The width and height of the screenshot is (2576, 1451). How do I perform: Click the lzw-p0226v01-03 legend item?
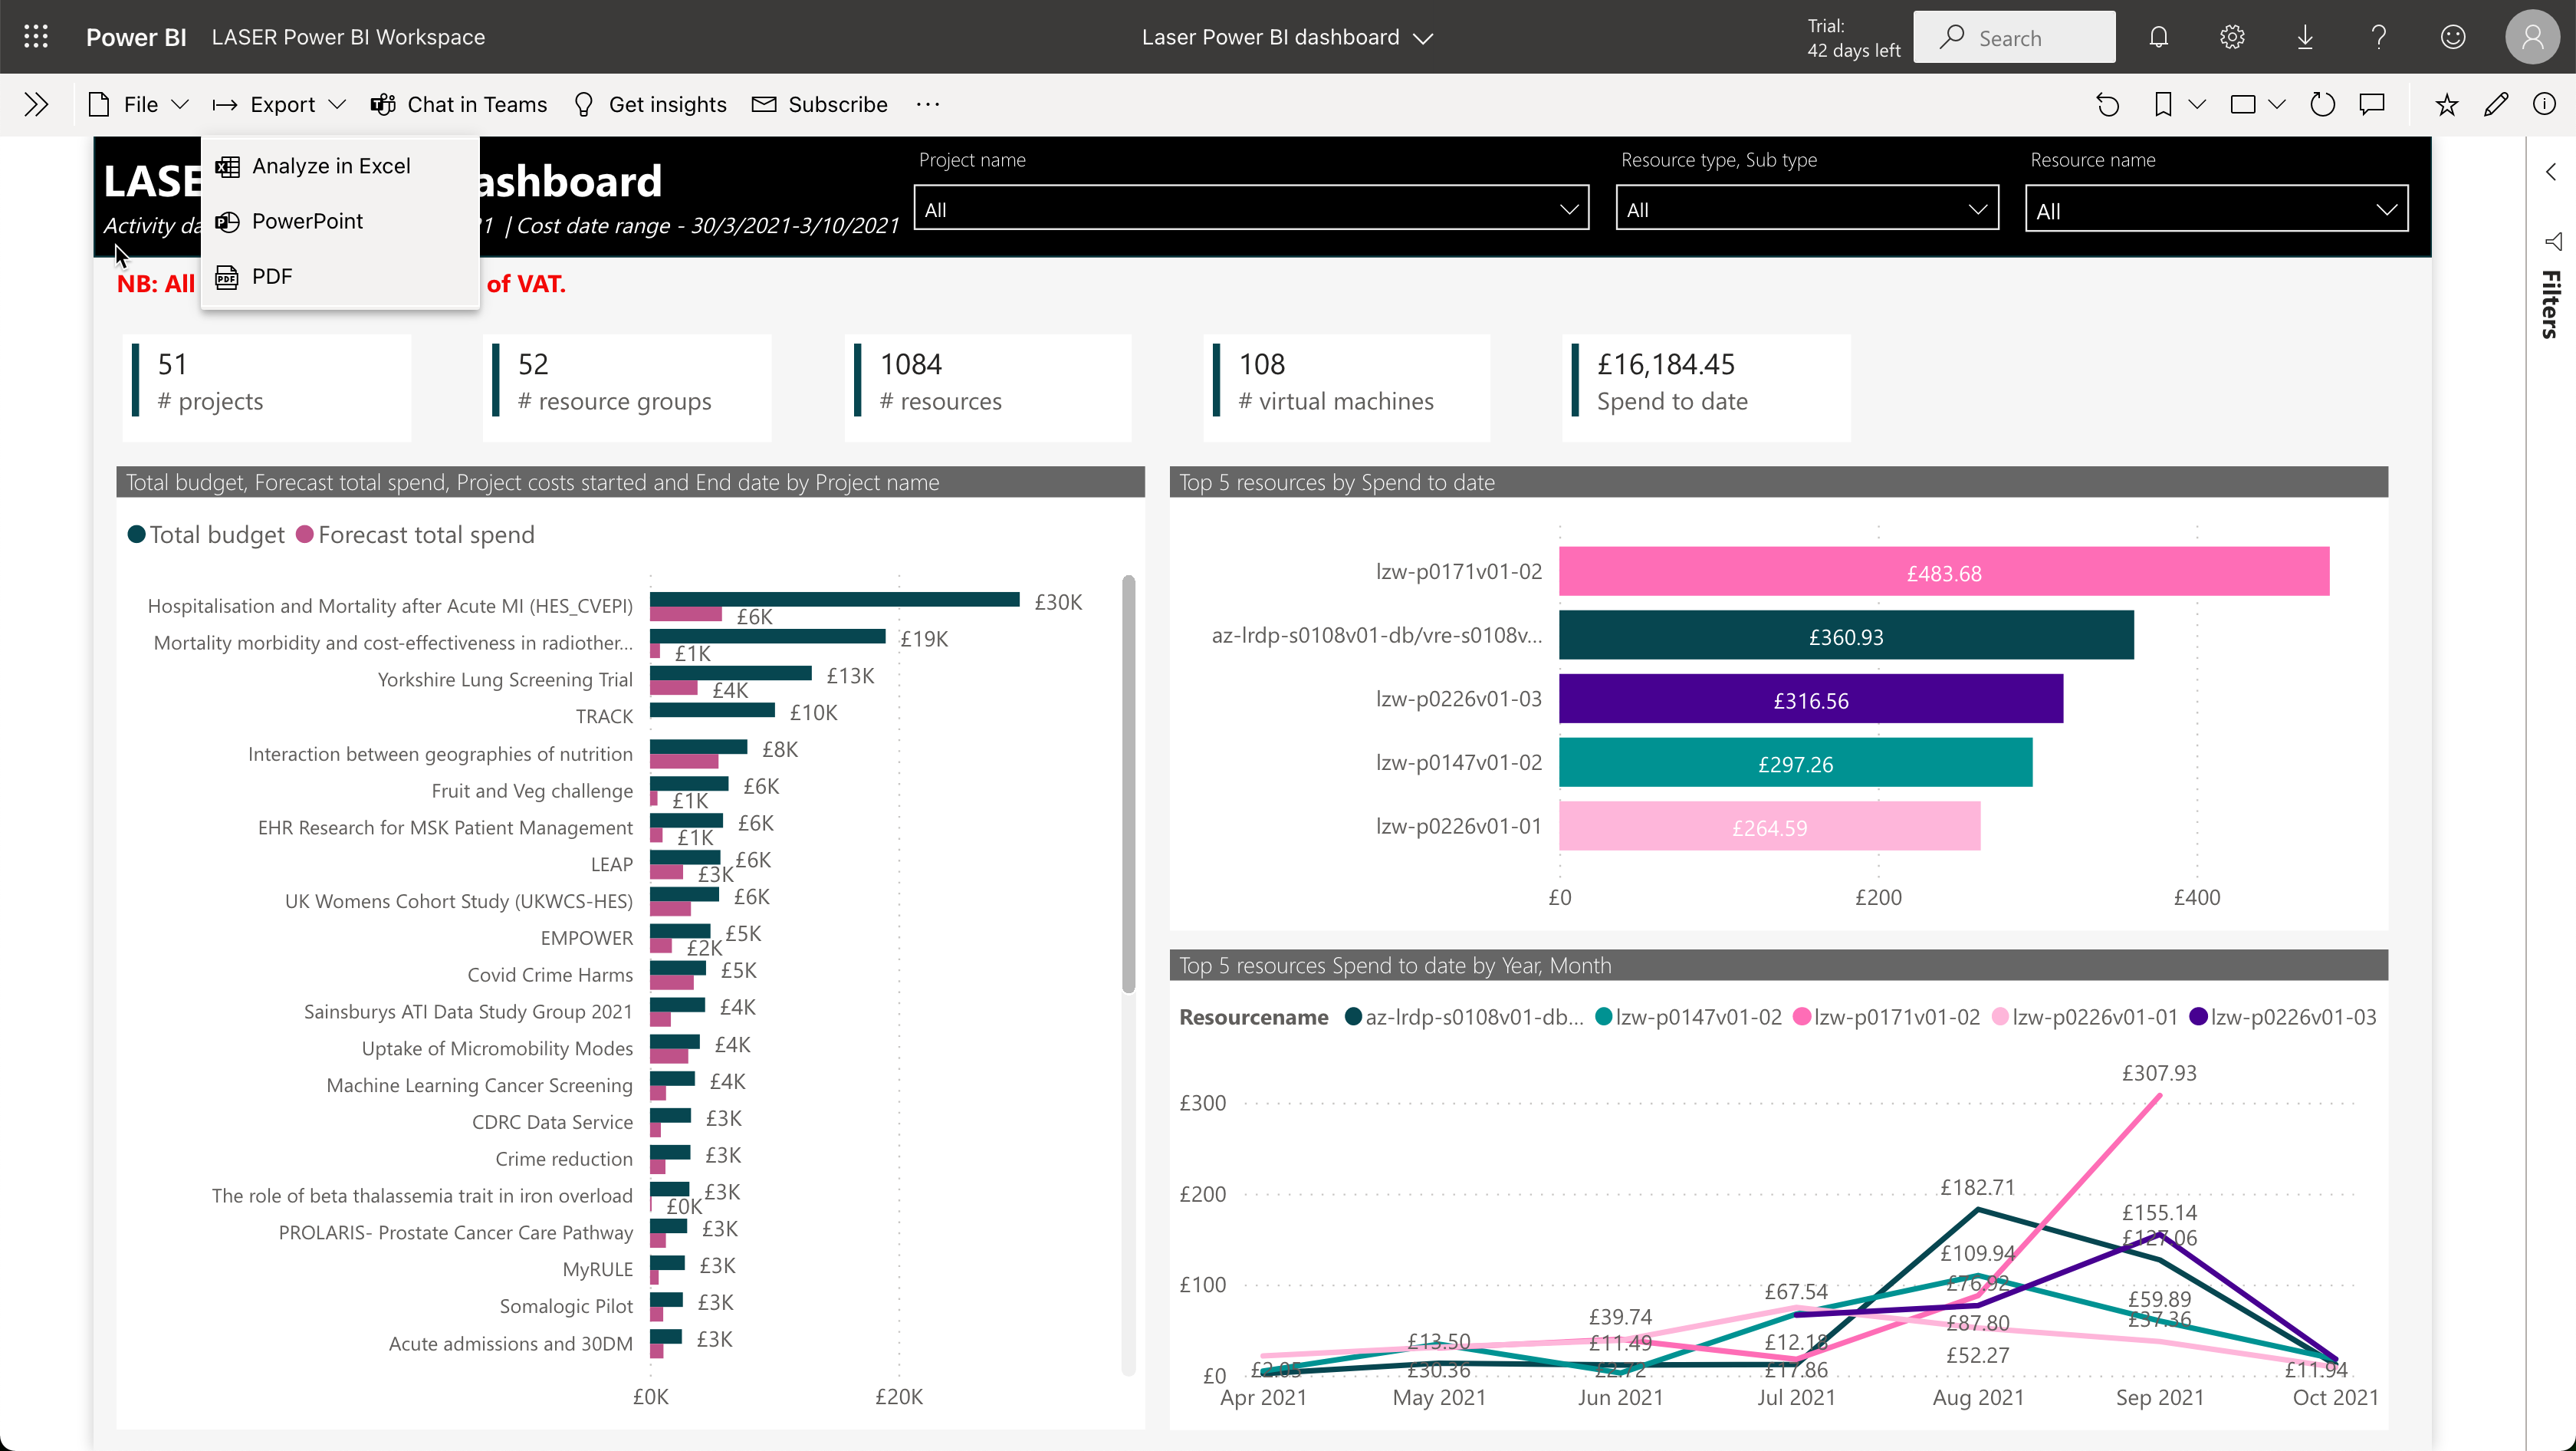2283,1017
